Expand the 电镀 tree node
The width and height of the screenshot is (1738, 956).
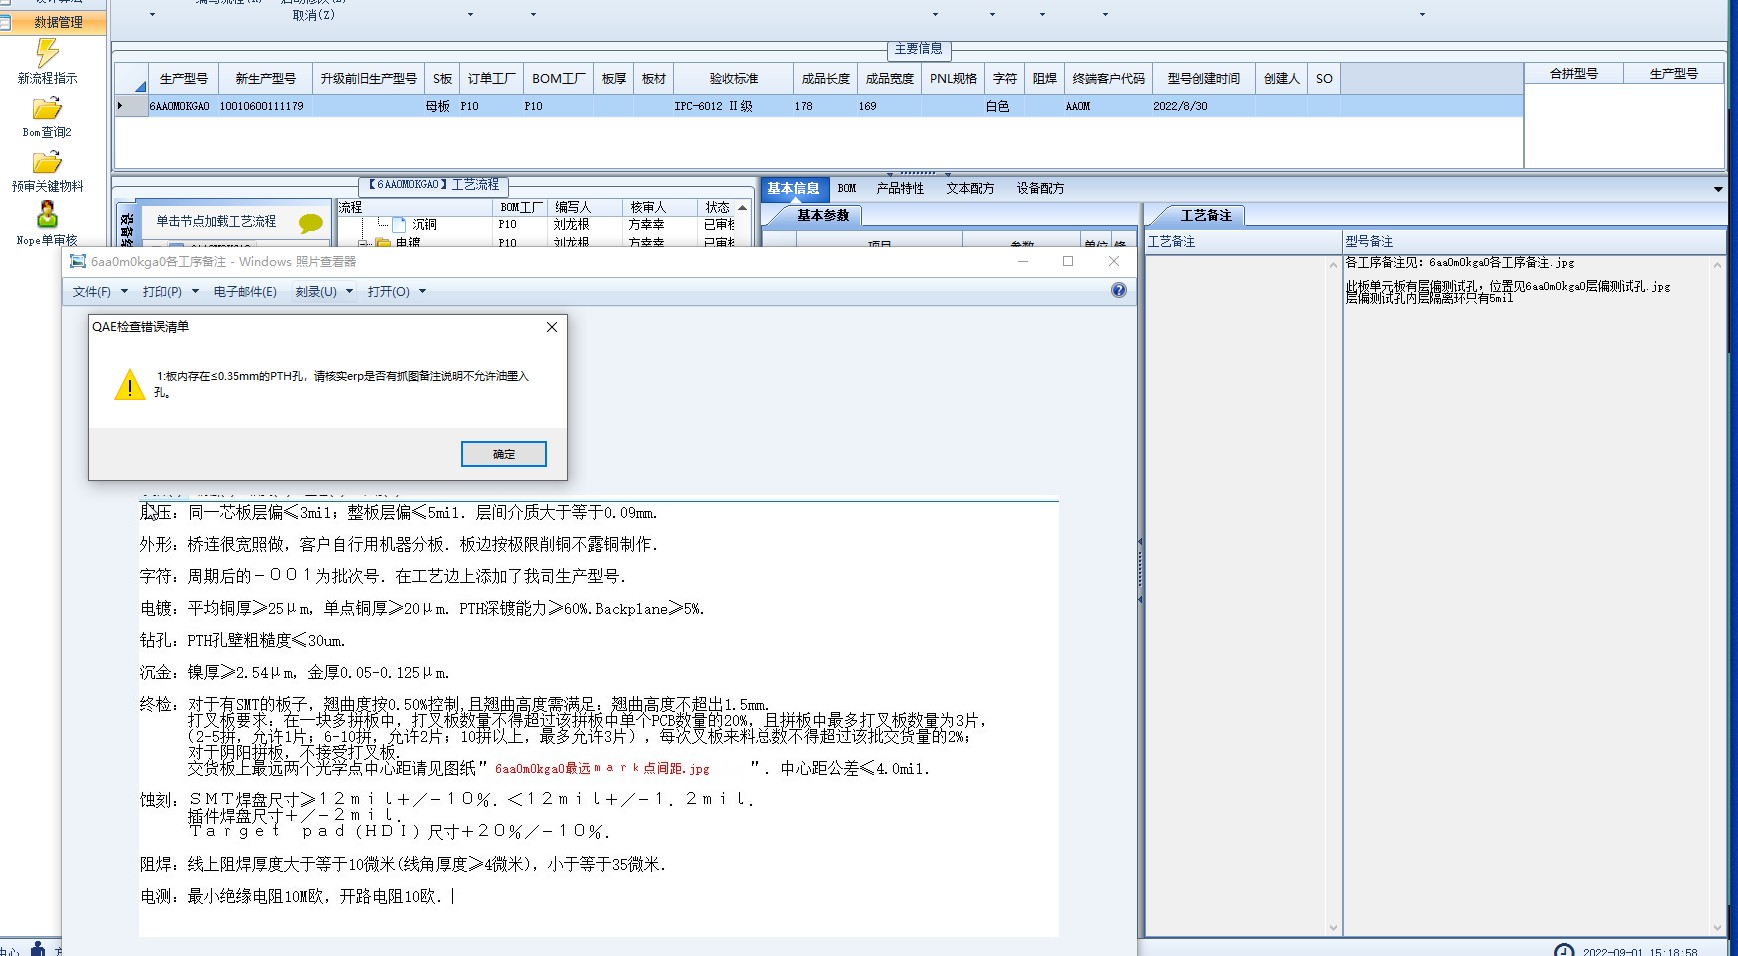(x=363, y=242)
